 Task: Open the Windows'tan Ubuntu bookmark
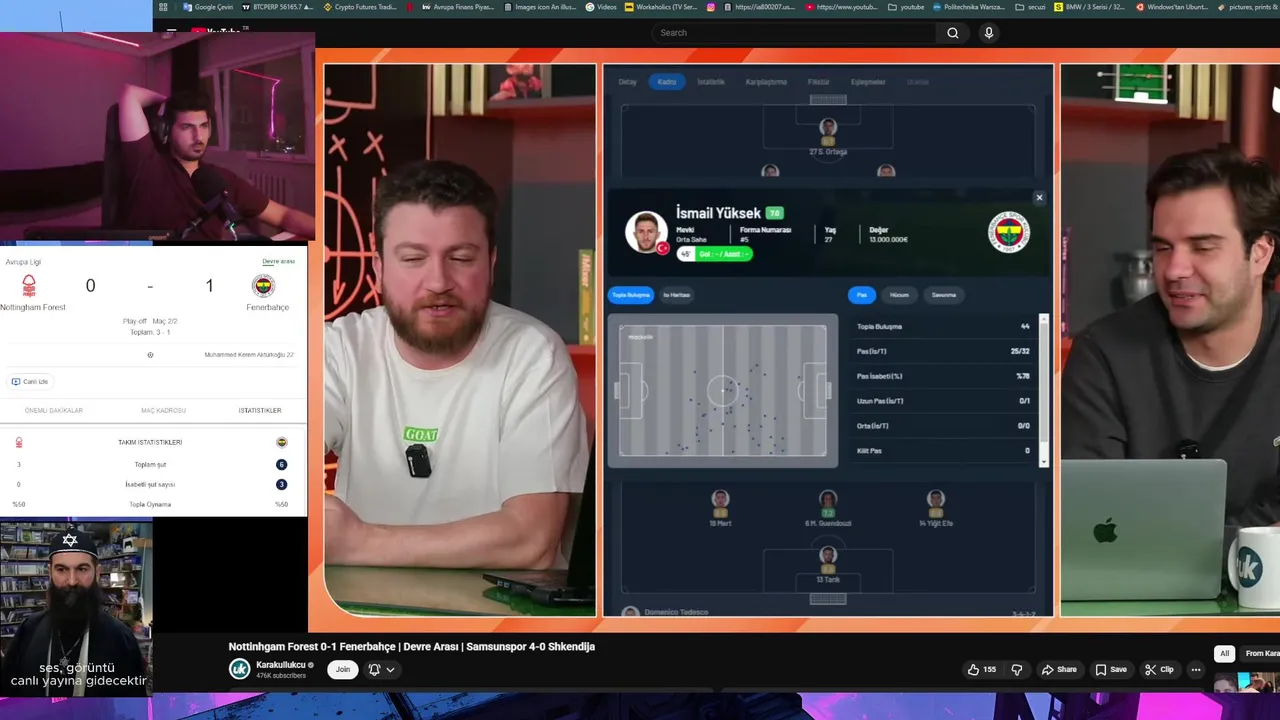(x=1172, y=7)
